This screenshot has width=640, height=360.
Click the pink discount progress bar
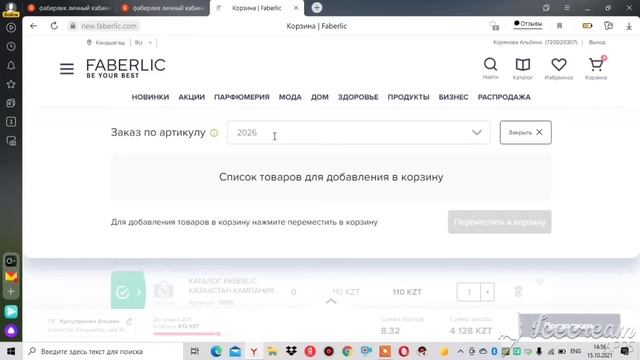pos(186,334)
